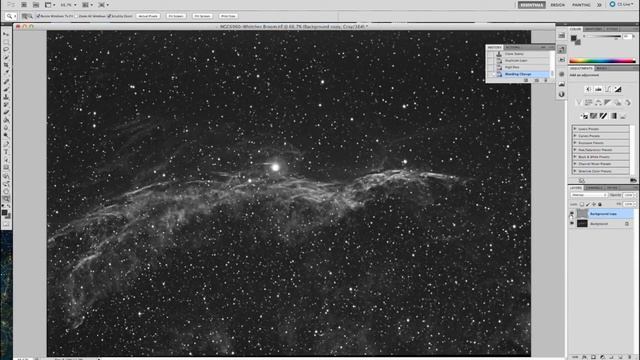Select the Crop tool

[6, 65]
